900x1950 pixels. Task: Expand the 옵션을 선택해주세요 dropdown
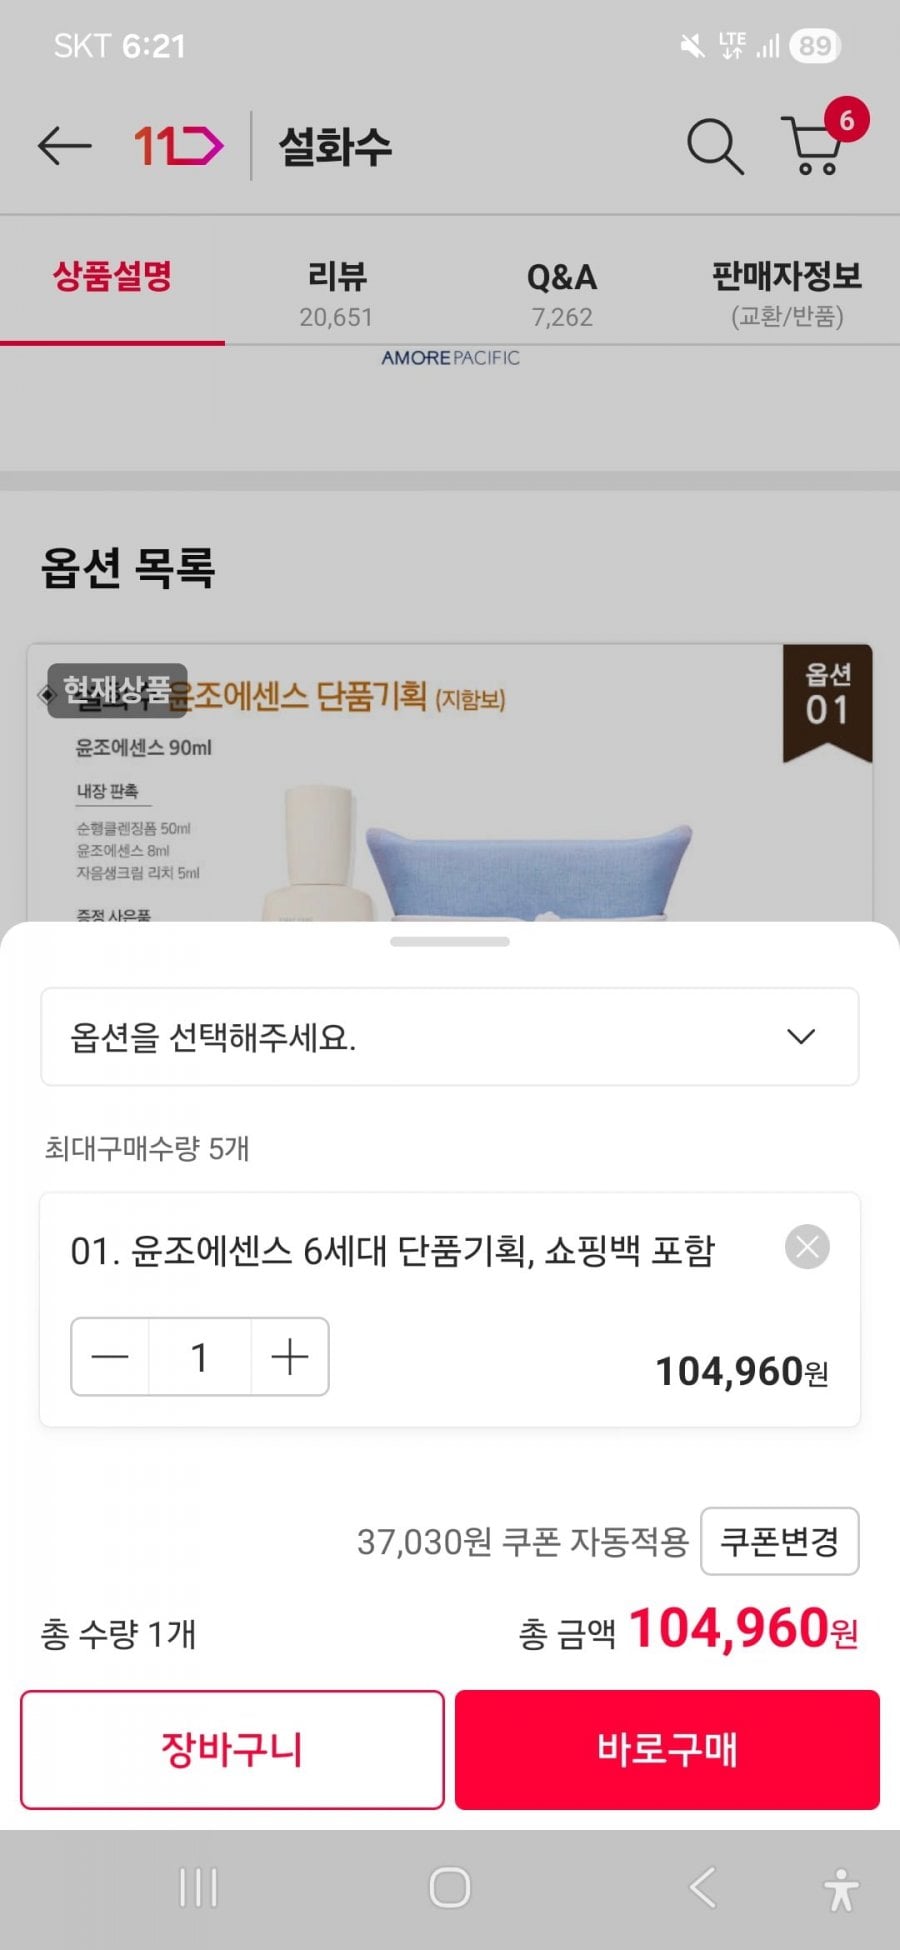(449, 1037)
